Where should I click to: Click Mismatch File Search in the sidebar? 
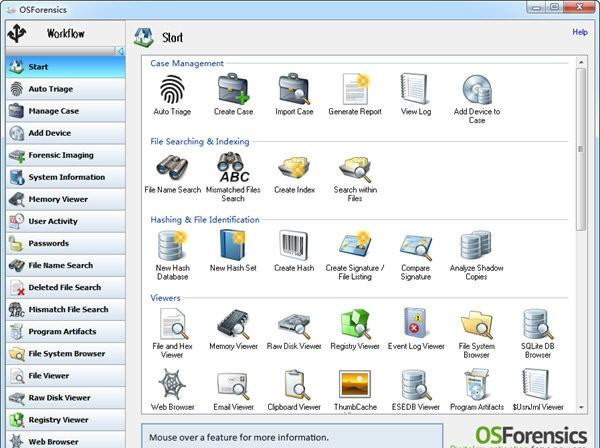[65, 310]
